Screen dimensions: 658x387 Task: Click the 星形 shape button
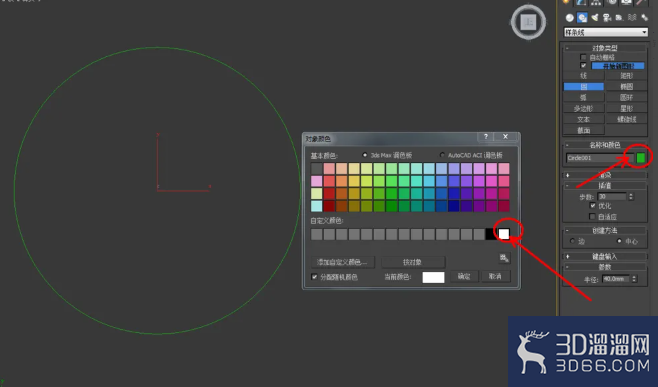[x=627, y=108]
